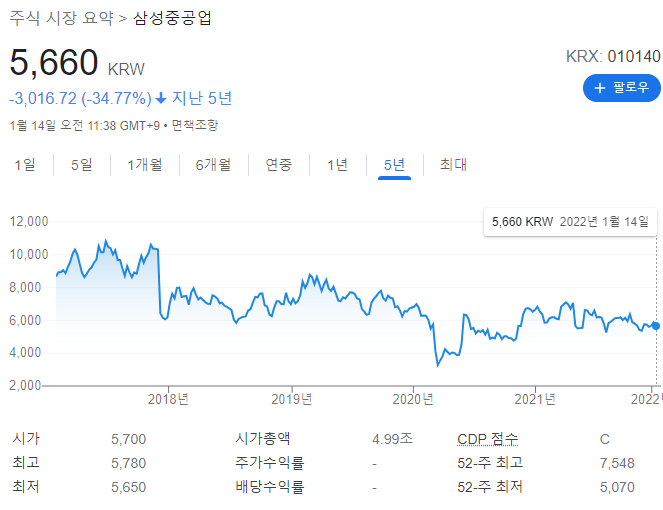Click the 10,000 y-axis label
Viewport: 663px width, 510px height.
(29, 255)
